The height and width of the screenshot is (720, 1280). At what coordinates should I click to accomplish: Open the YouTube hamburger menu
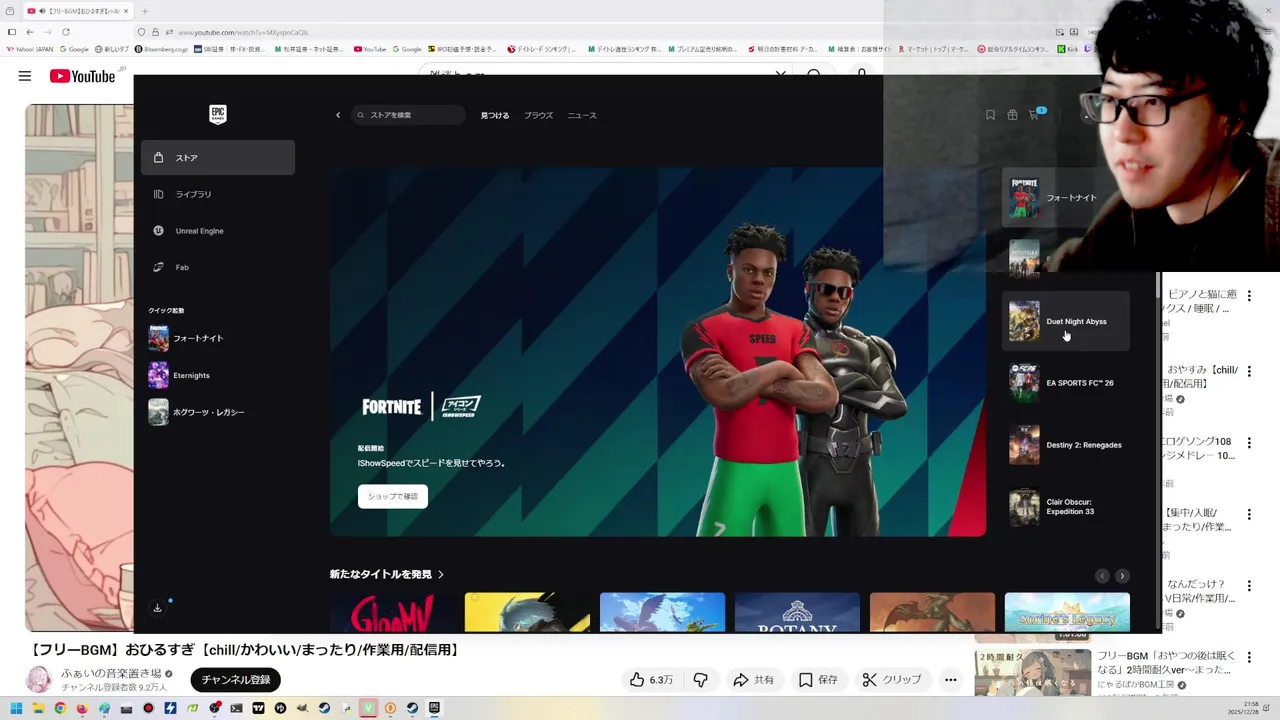tap(25, 76)
